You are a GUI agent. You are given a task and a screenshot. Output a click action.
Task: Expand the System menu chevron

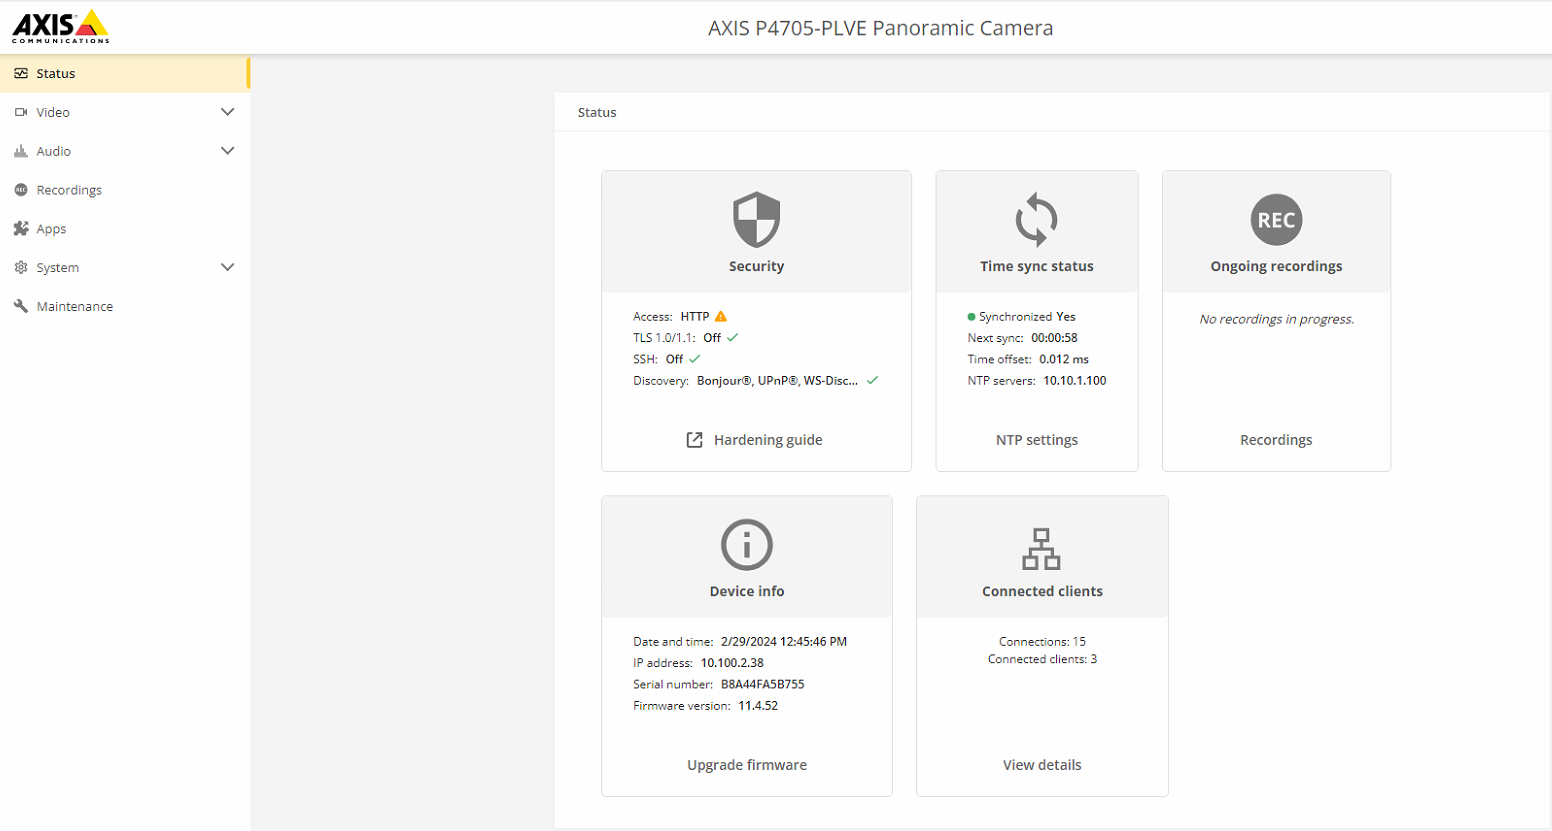(x=227, y=267)
